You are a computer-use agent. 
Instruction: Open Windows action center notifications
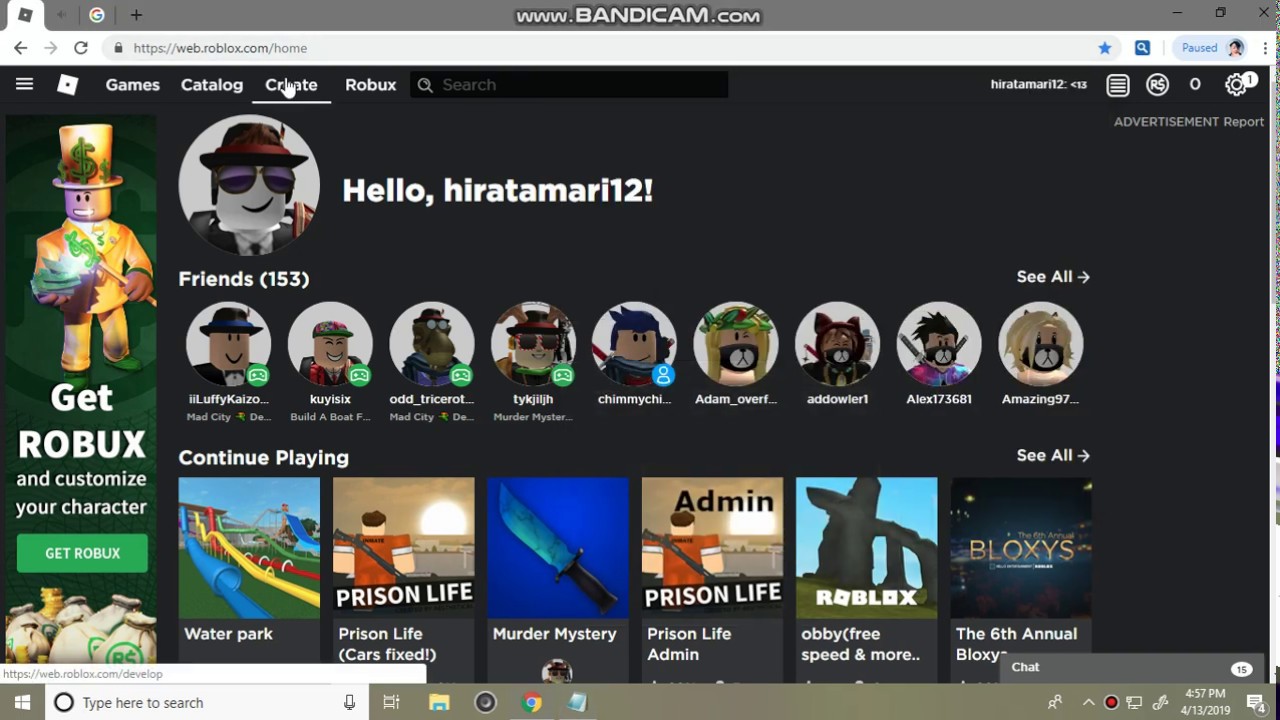point(1256,703)
